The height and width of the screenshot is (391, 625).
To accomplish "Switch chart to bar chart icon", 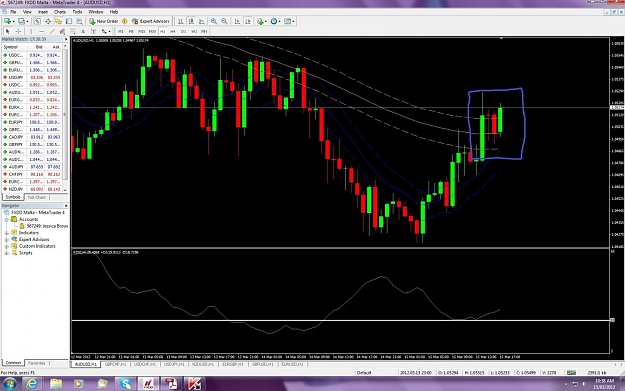I will (x=181, y=21).
